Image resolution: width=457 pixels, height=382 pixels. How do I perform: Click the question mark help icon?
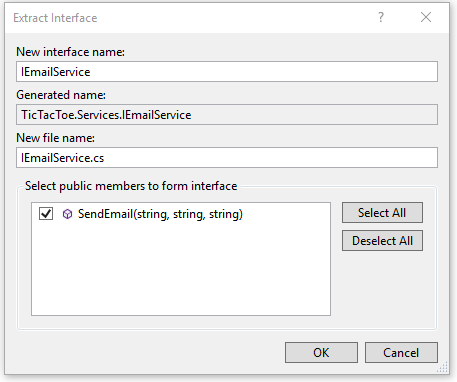point(381,17)
